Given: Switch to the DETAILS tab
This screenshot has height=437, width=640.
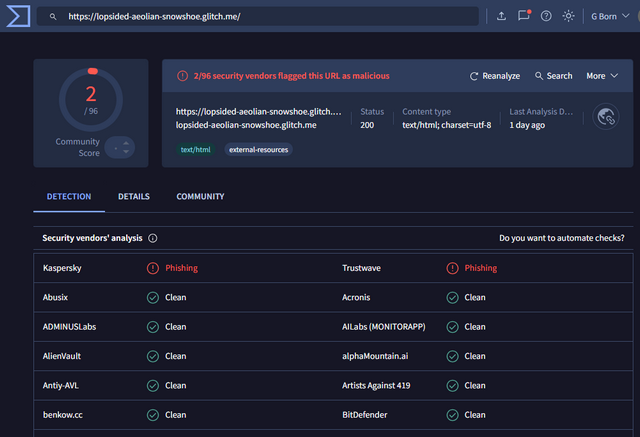Looking at the screenshot, I should (134, 197).
